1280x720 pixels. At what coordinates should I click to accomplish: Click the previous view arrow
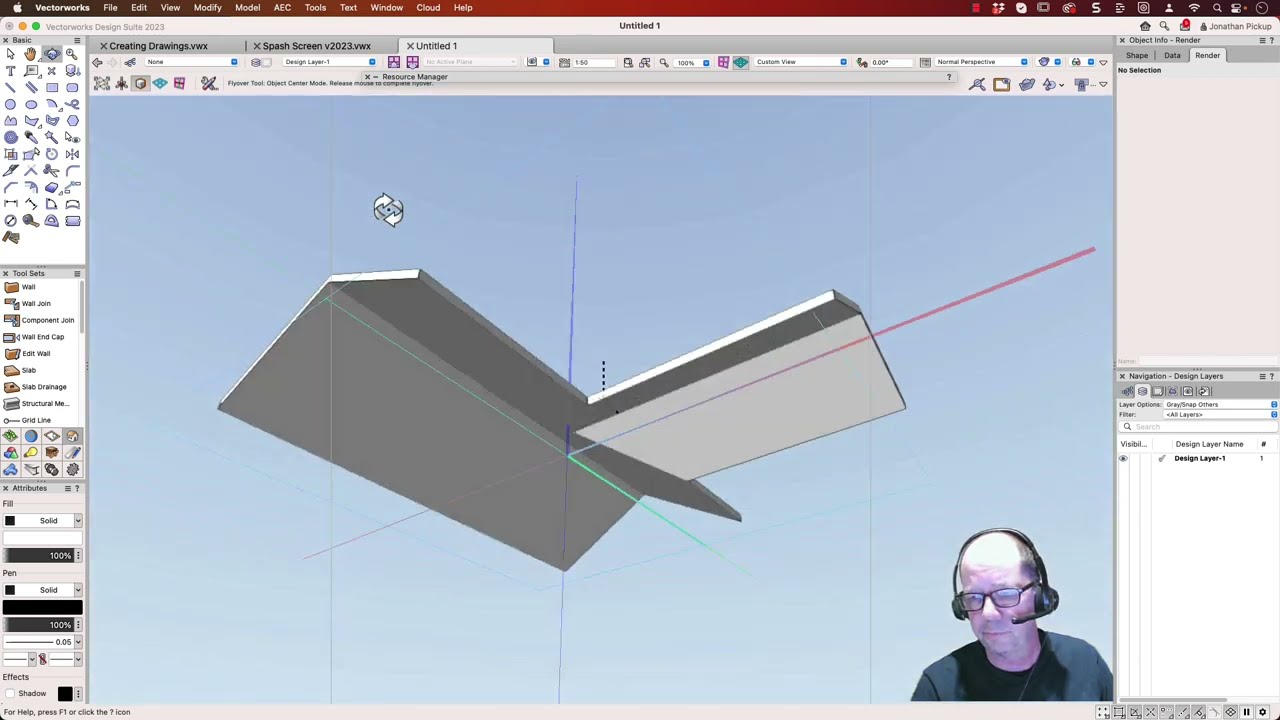pos(98,62)
